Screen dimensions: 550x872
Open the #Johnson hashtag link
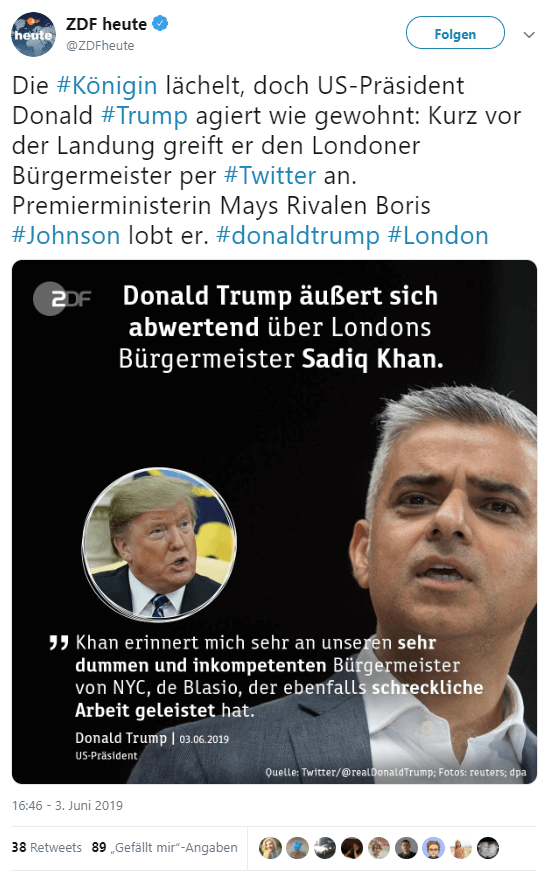[x=66, y=236]
